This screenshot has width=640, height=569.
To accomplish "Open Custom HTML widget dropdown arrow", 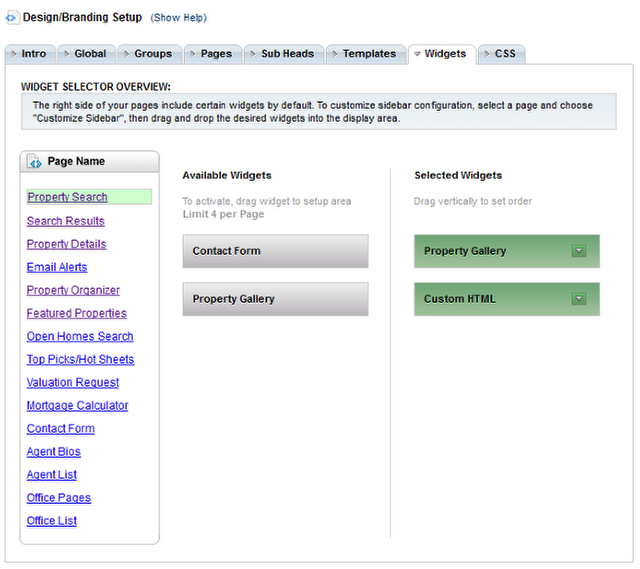I will click(579, 299).
